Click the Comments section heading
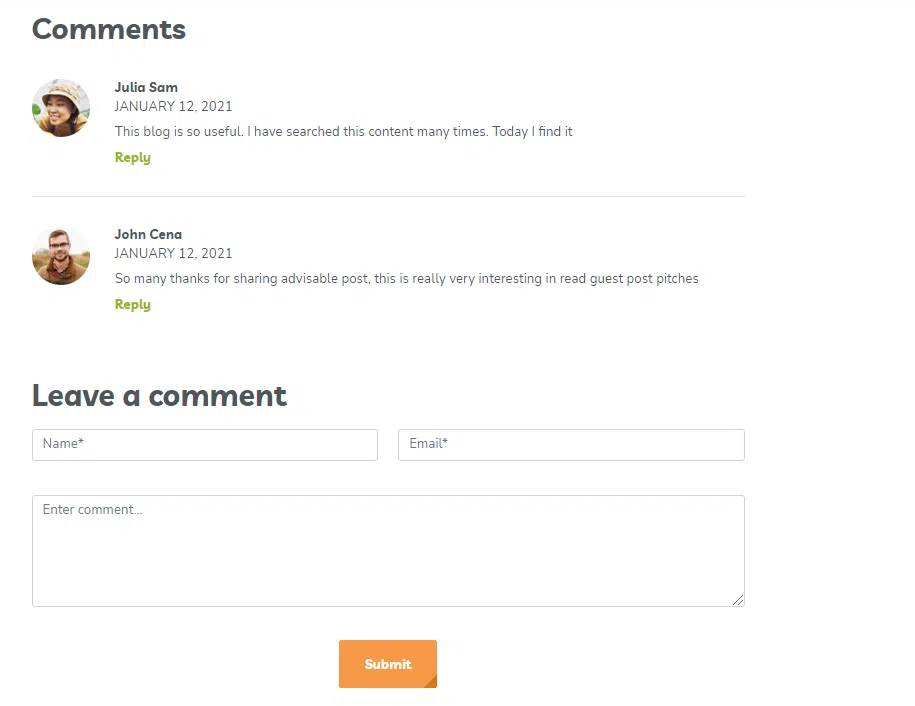The height and width of the screenshot is (706, 915). (109, 29)
